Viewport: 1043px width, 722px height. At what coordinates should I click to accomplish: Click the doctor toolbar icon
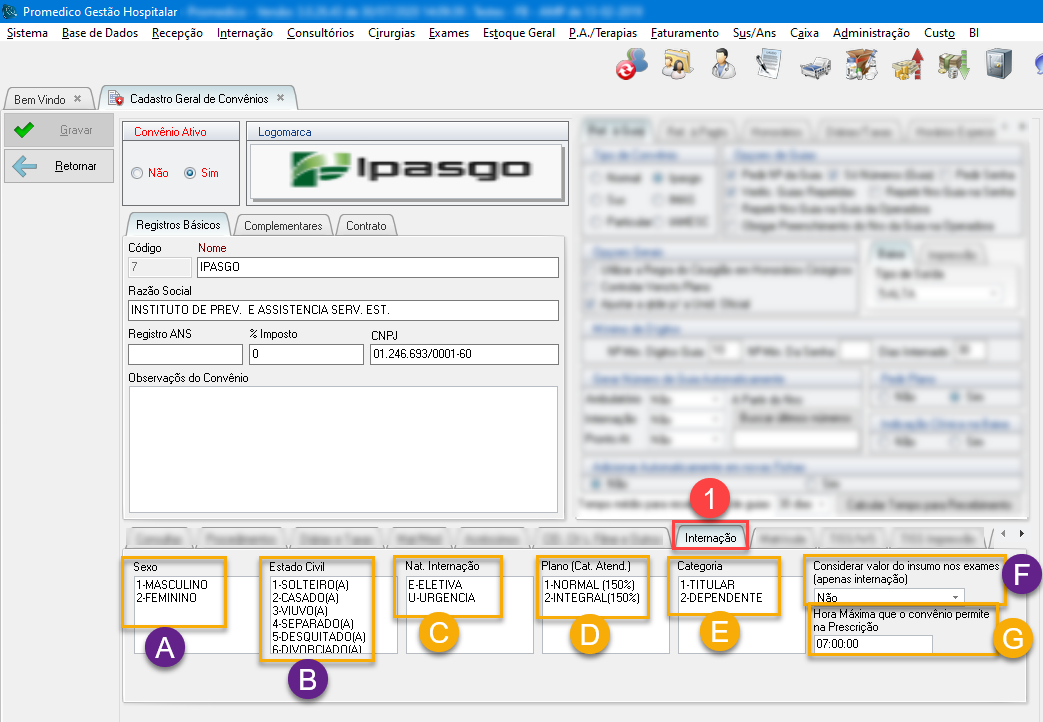point(723,65)
